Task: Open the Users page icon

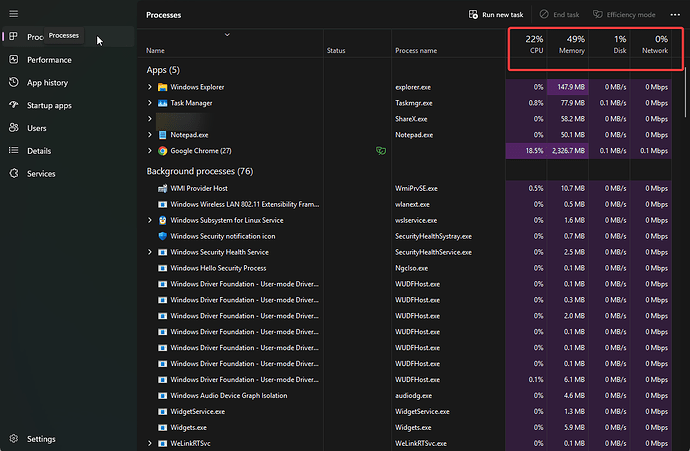Action: [x=14, y=128]
